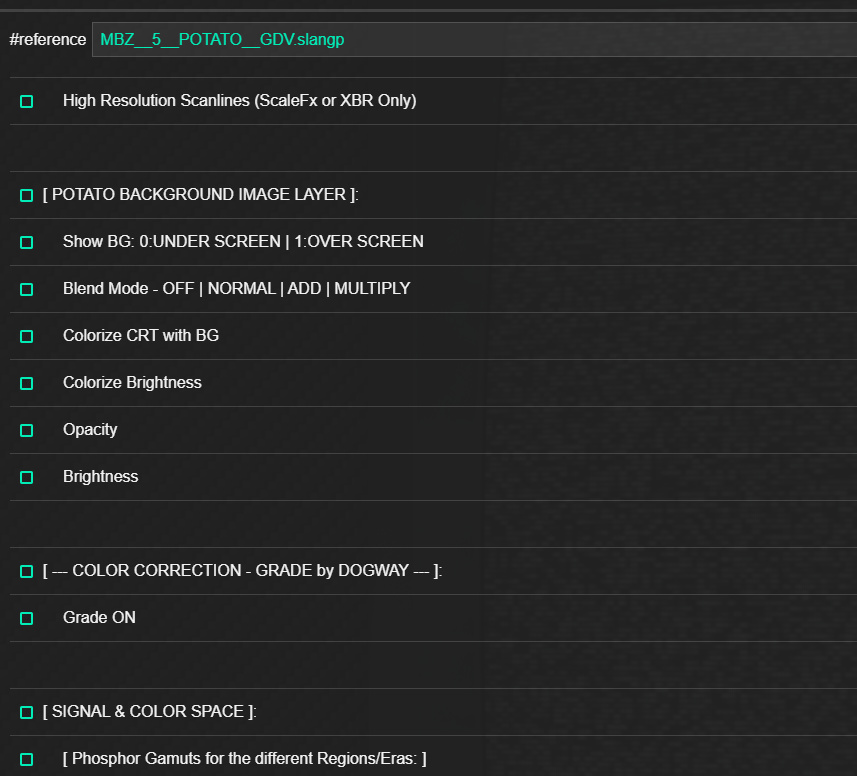Click the POTATO BACKGROUND IMAGE LAYER heading
This screenshot has width=857, height=776.
click(200, 195)
